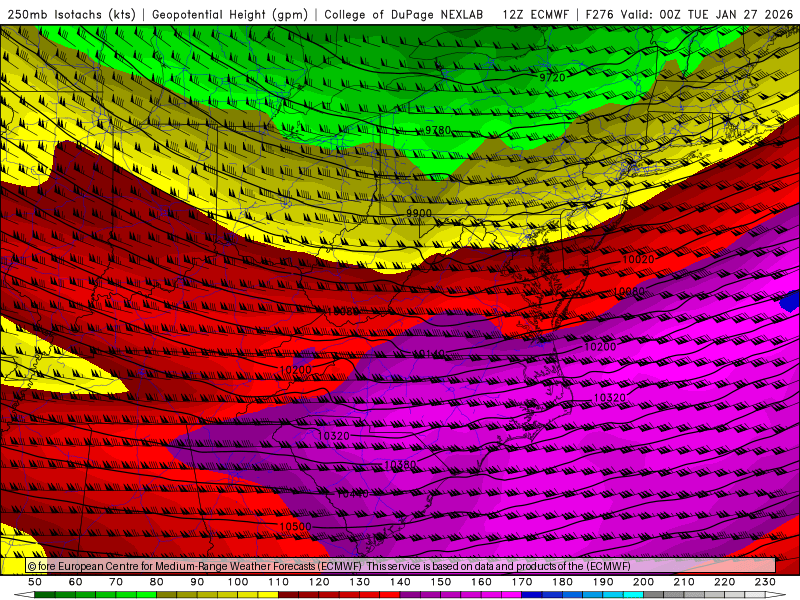Click the 170 value on color scale
800x600 pixels.
[x=522, y=582]
